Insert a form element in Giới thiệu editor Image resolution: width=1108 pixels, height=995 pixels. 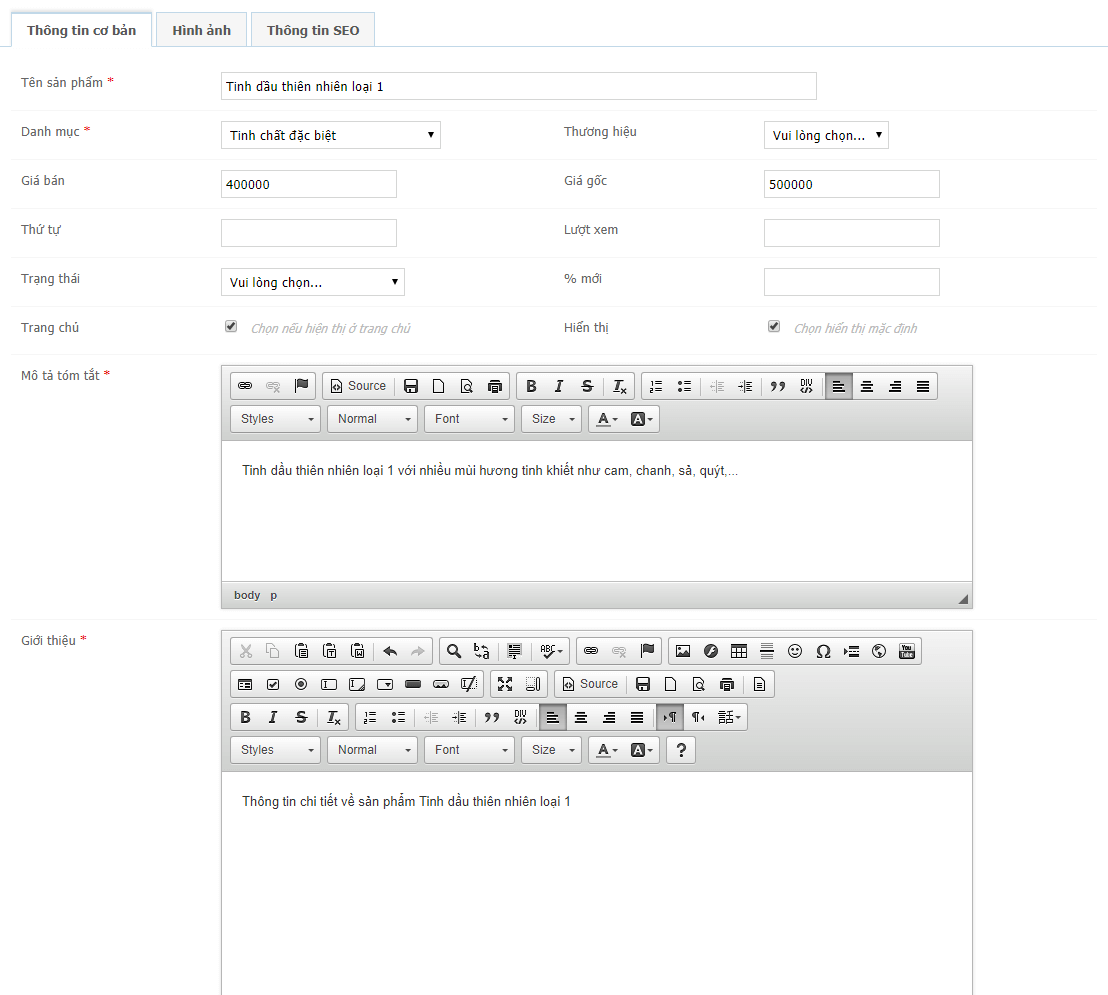pos(245,684)
